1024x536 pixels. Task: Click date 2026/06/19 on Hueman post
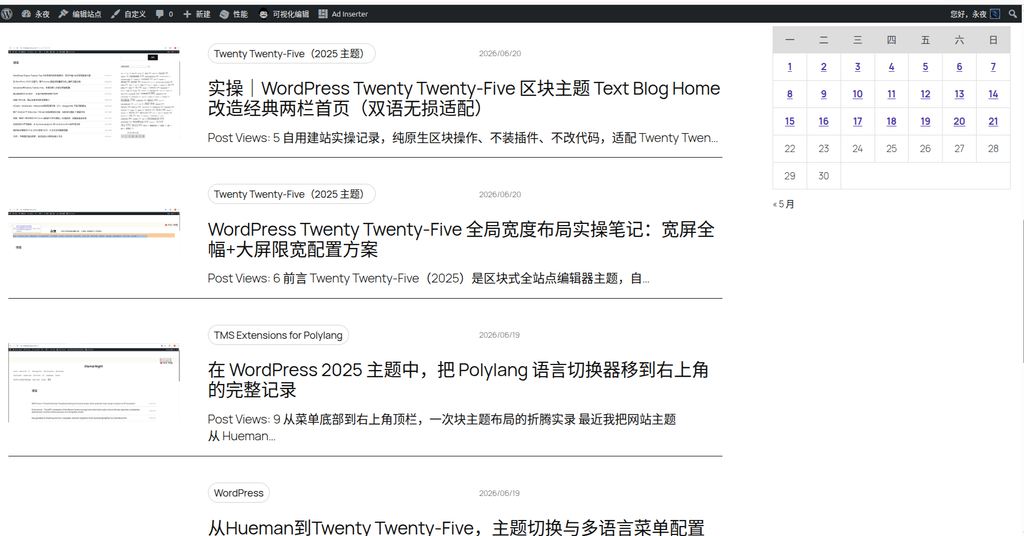(x=500, y=493)
